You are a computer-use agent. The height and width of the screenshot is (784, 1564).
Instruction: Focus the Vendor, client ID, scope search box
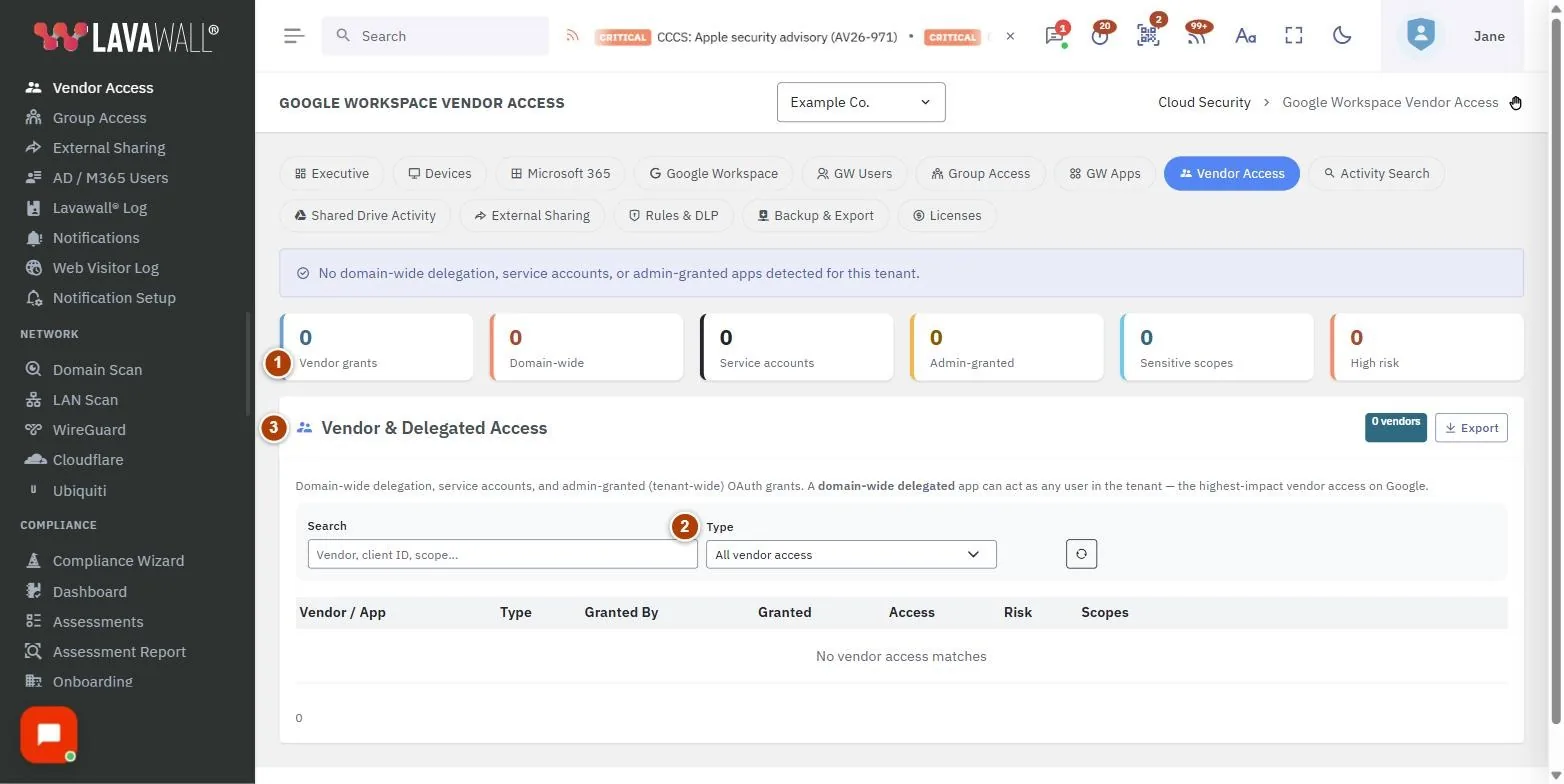coord(503,554)
